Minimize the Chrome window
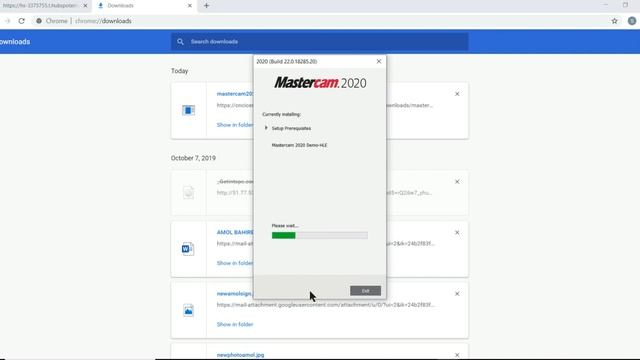The image size is (640, 360). [x=605, y=5]
